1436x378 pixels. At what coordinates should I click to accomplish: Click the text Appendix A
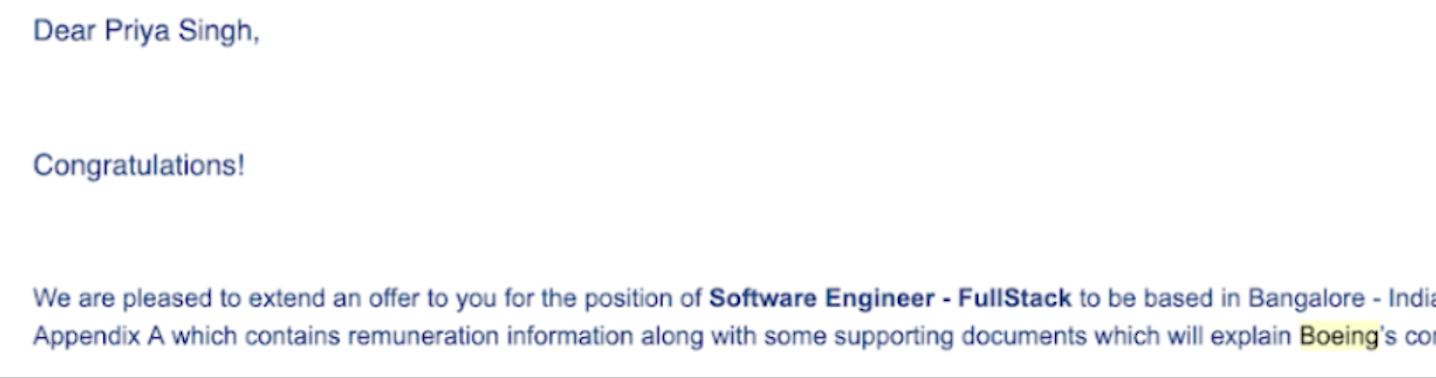tap(99, 337)
